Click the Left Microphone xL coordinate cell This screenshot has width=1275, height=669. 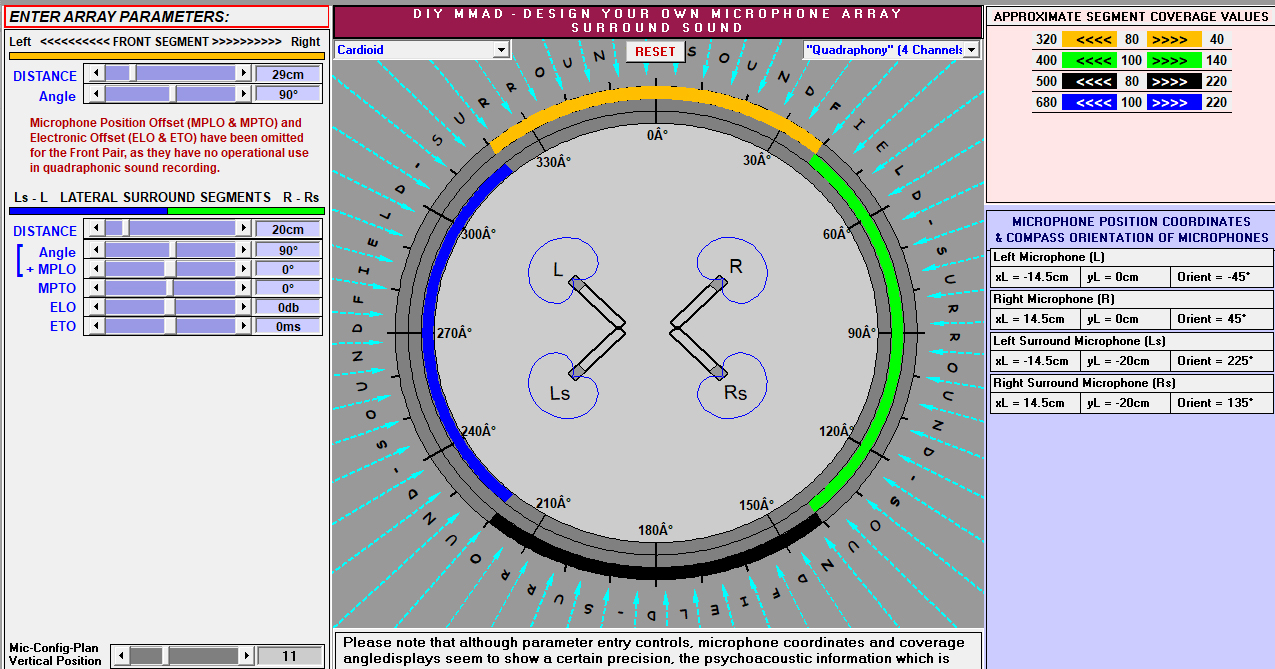coord(1033,277)
